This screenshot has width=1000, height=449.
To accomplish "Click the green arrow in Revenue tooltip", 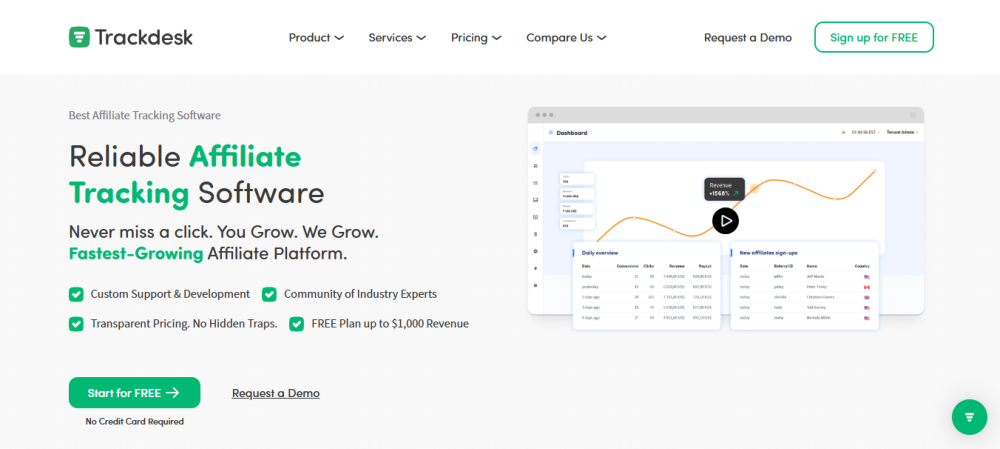I will click(737, 194).
